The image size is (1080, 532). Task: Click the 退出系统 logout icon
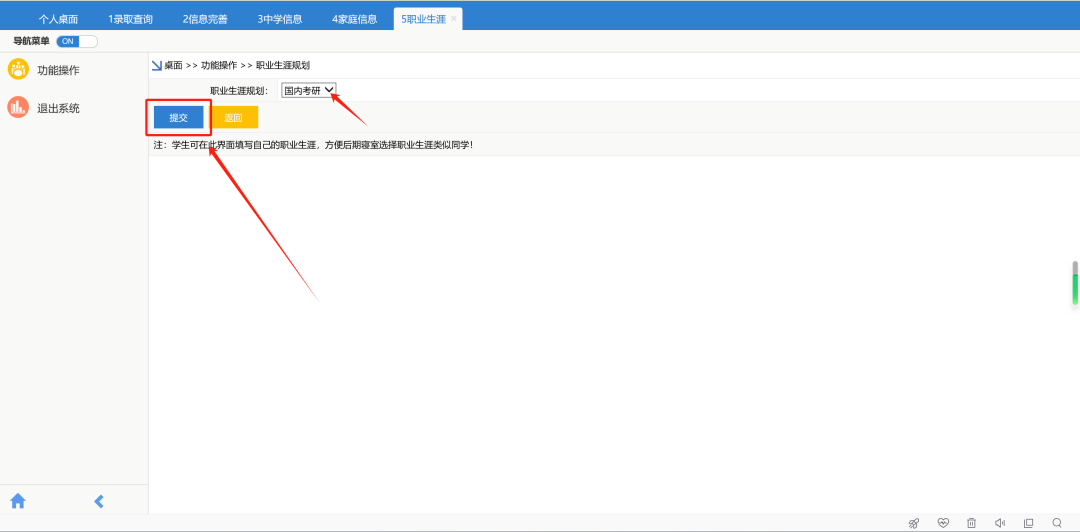pyautogui.click(x=18, y=107)
